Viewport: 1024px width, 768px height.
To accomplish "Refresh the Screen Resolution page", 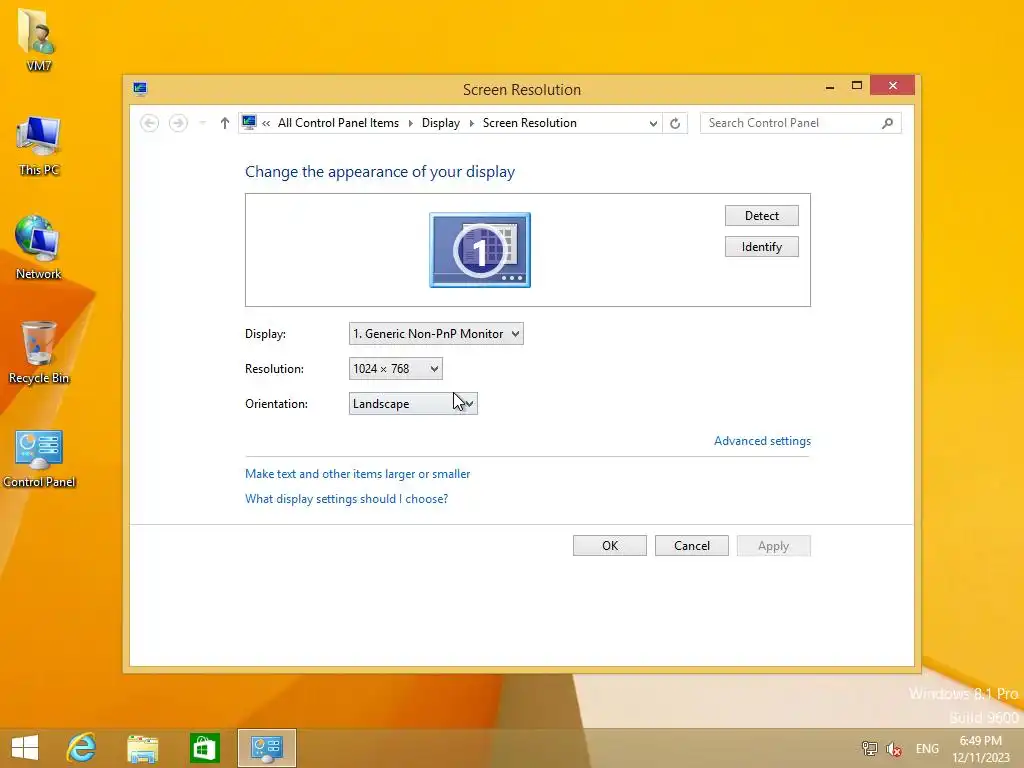I will [675, 123].
